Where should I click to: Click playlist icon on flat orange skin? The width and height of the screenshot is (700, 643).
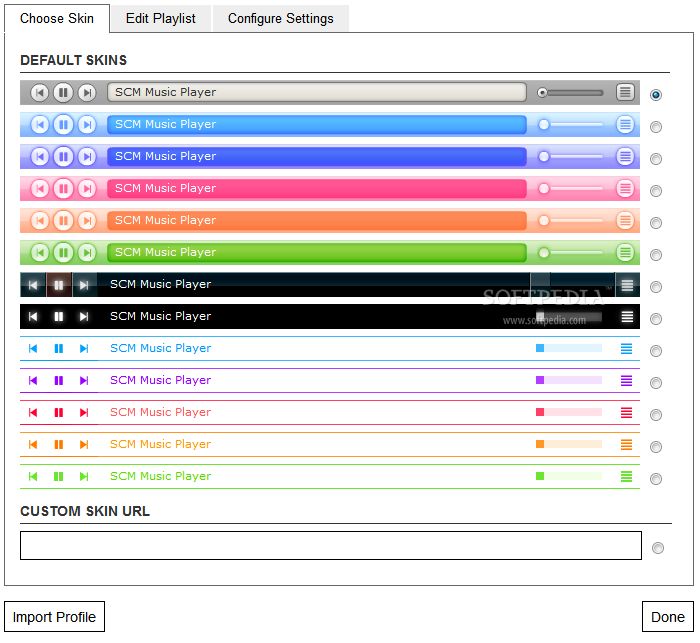pos(626,445)
